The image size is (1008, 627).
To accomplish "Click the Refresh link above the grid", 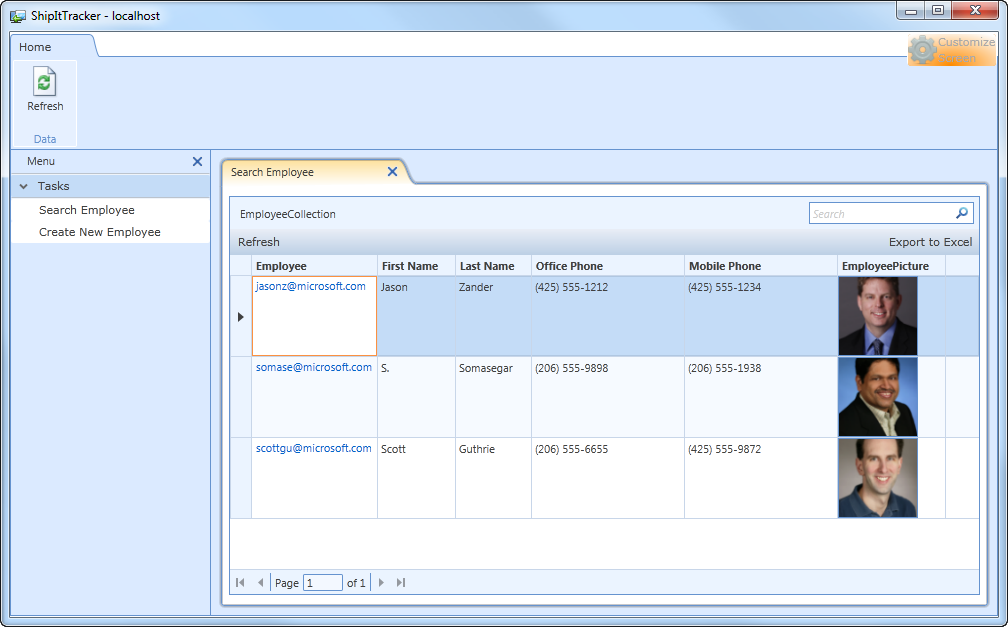I will pyautogui.click(x=258, y=242).
